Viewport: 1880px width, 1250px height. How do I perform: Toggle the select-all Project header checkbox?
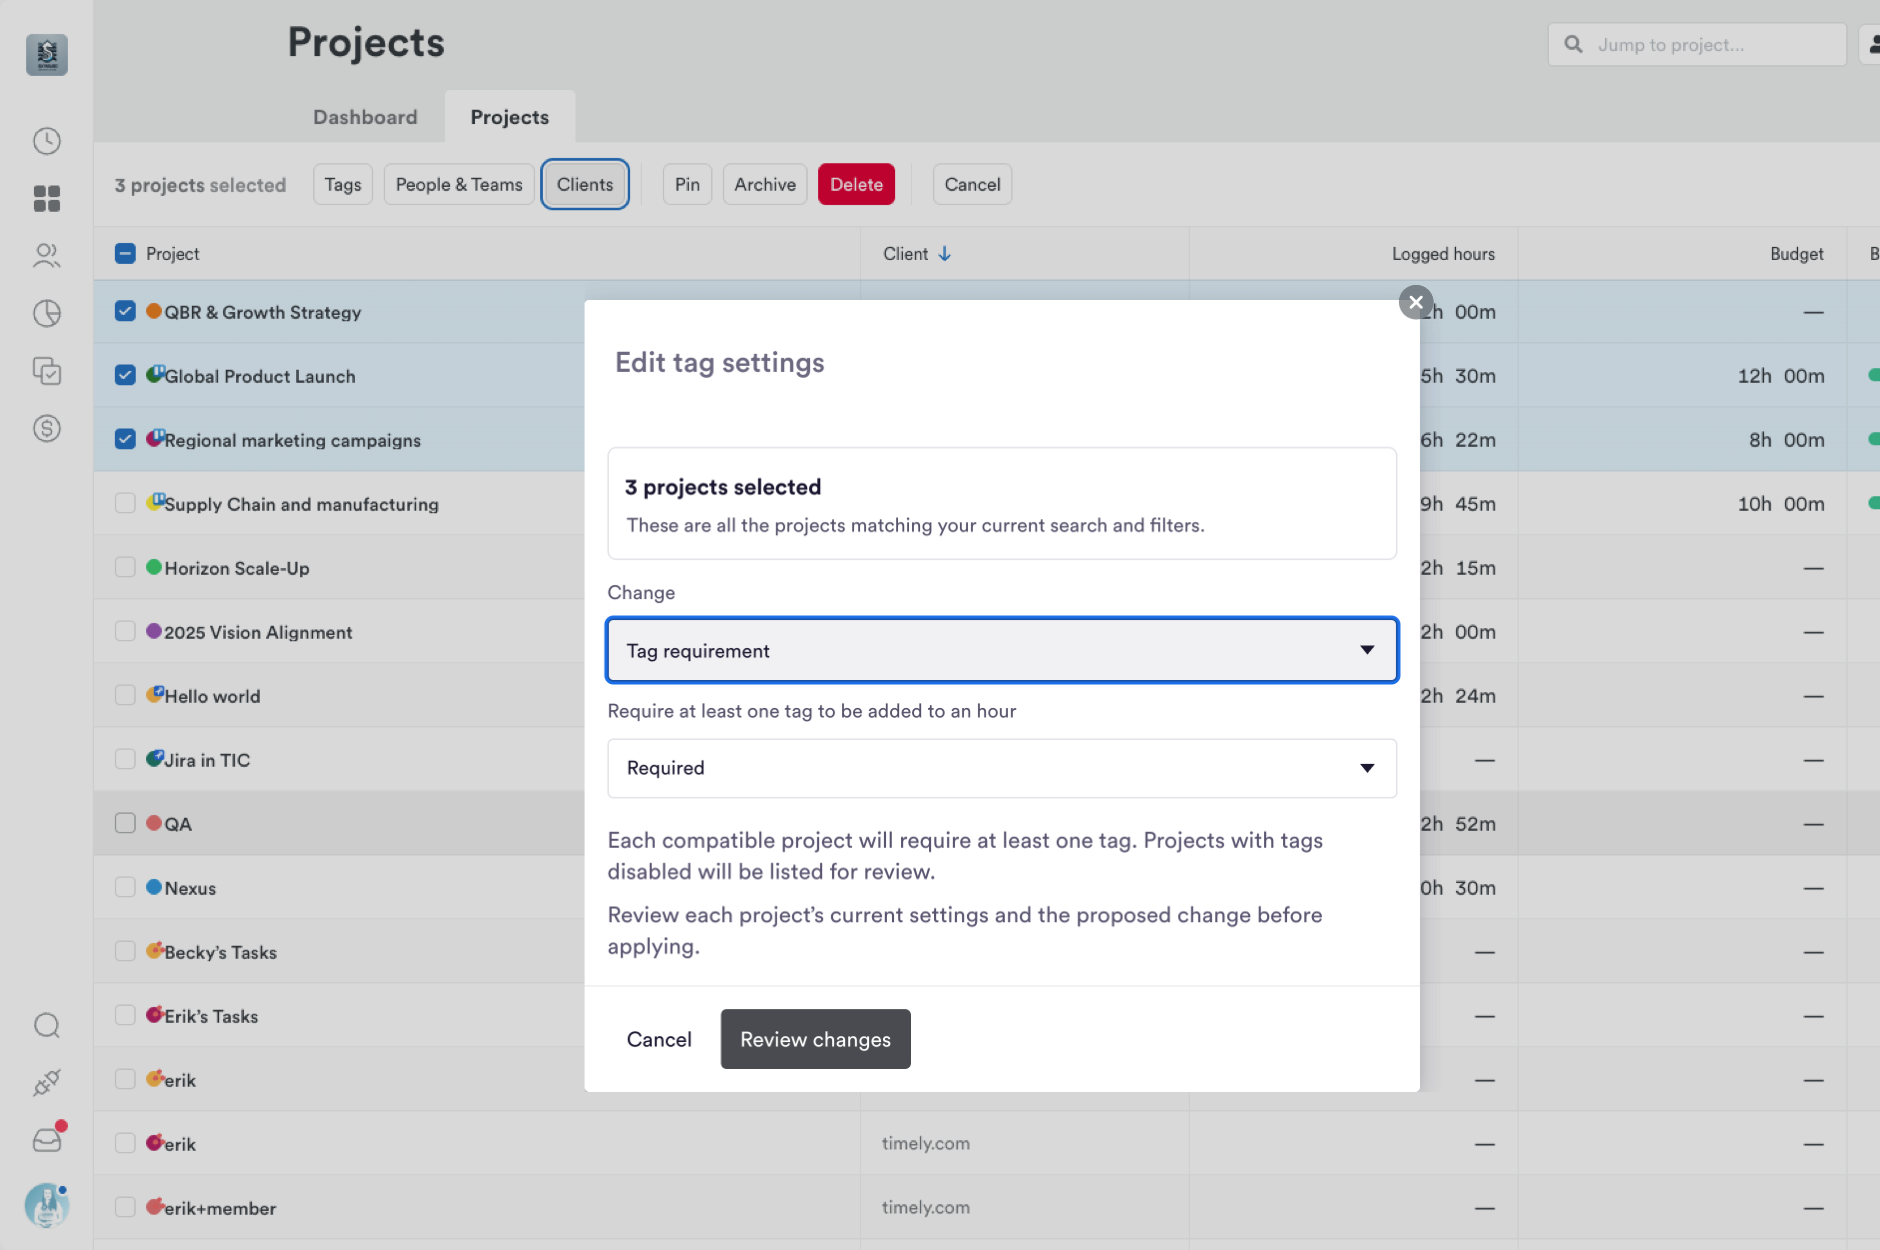(125, 253)
